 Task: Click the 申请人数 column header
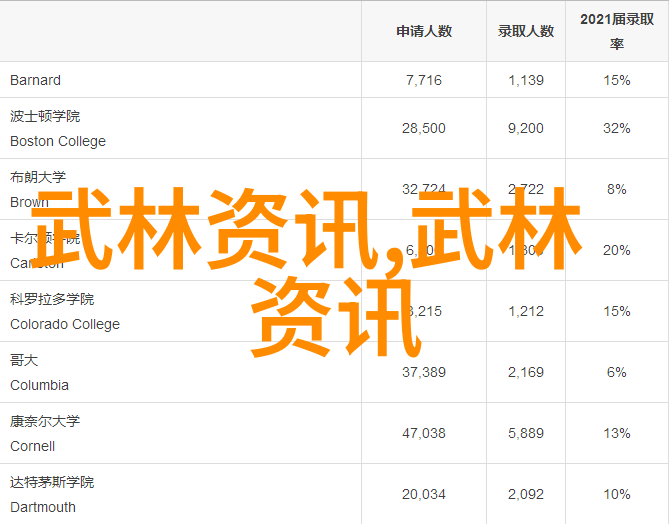[x=424, y=31]
